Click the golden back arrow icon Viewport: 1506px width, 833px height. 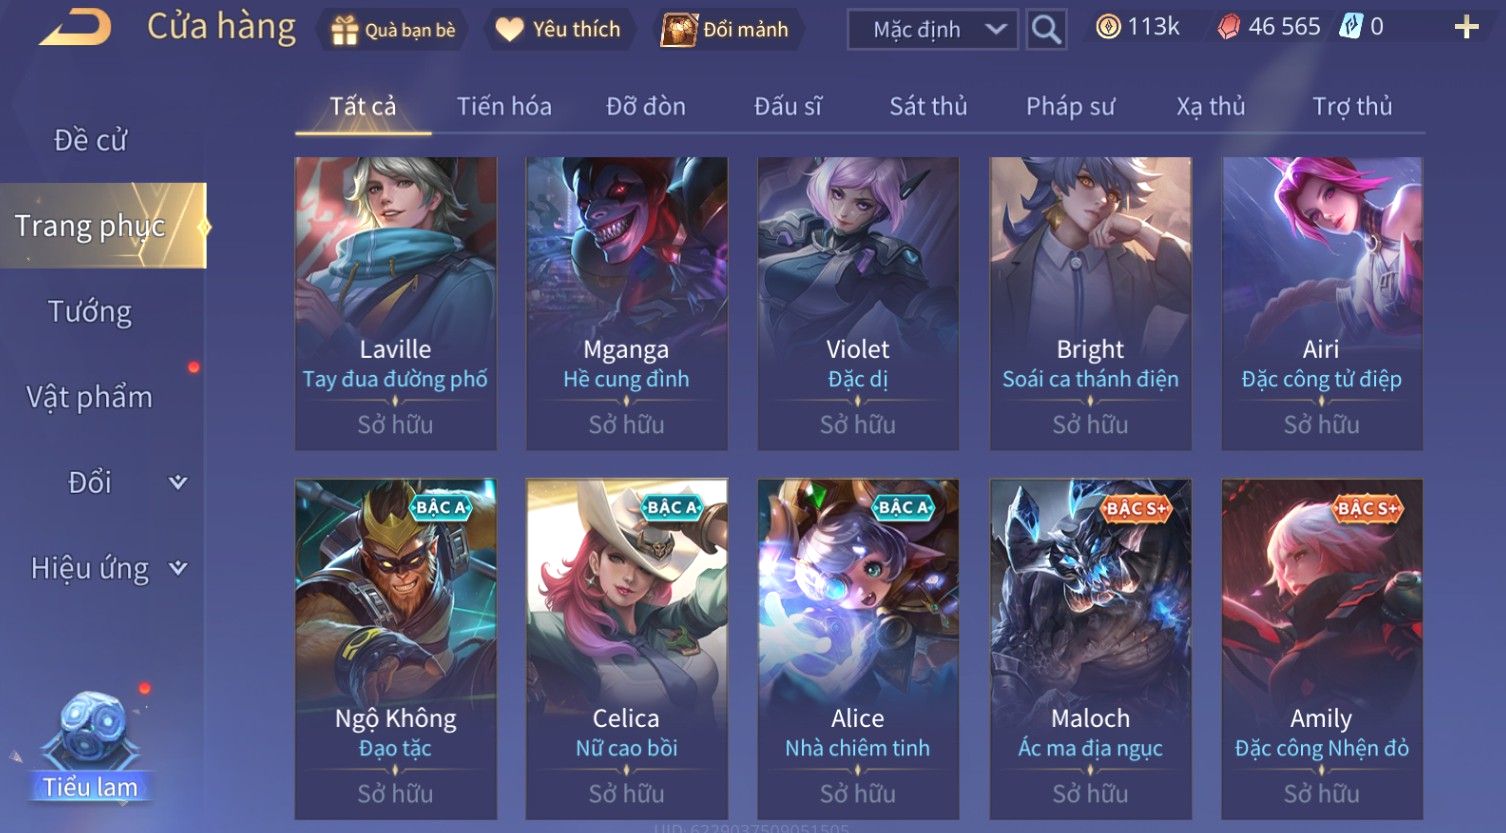click(x=76, y=27)
